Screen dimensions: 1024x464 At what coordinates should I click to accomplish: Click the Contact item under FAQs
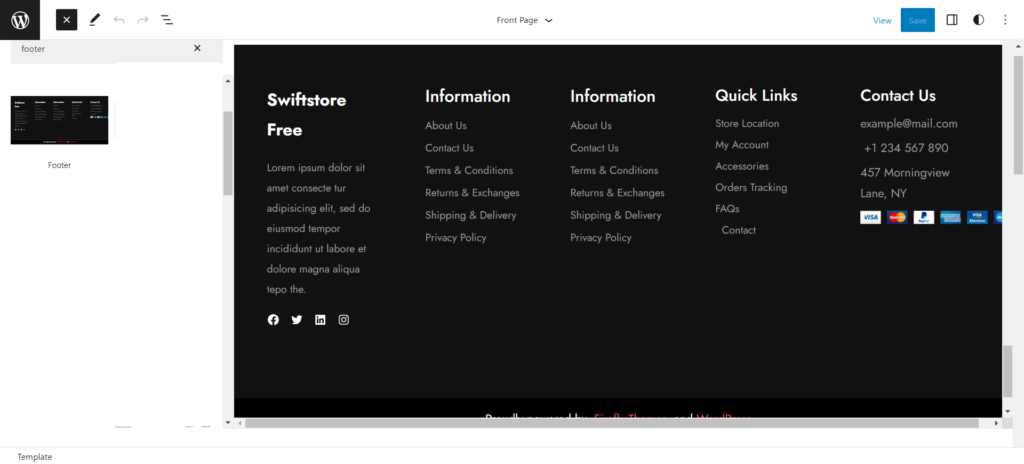pyautogui.click(x=739, y=230)
